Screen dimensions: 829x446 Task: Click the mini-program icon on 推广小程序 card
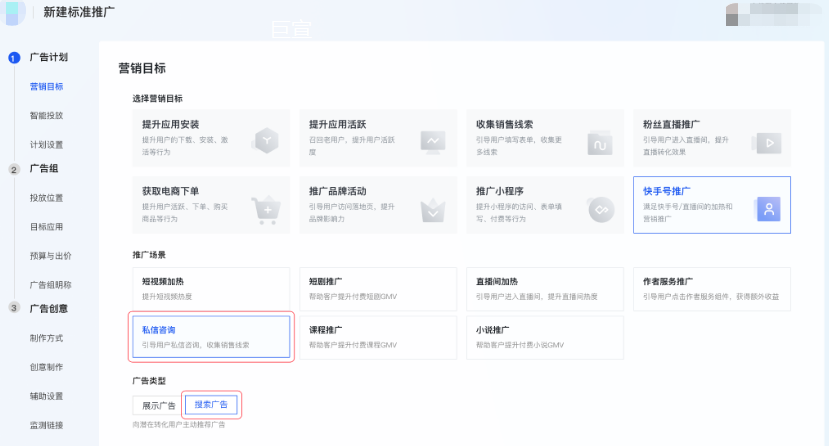601,210
